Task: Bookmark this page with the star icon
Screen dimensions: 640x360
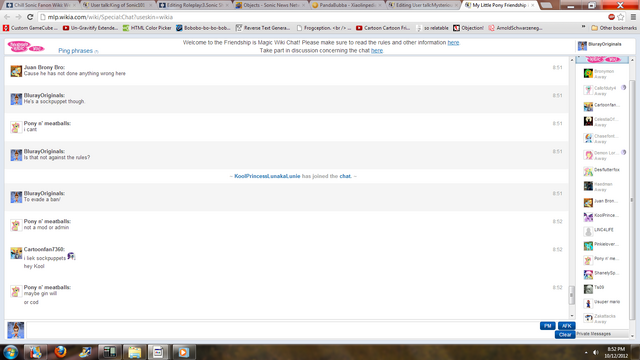Action: pyautogui.click(x=621, y=17)
